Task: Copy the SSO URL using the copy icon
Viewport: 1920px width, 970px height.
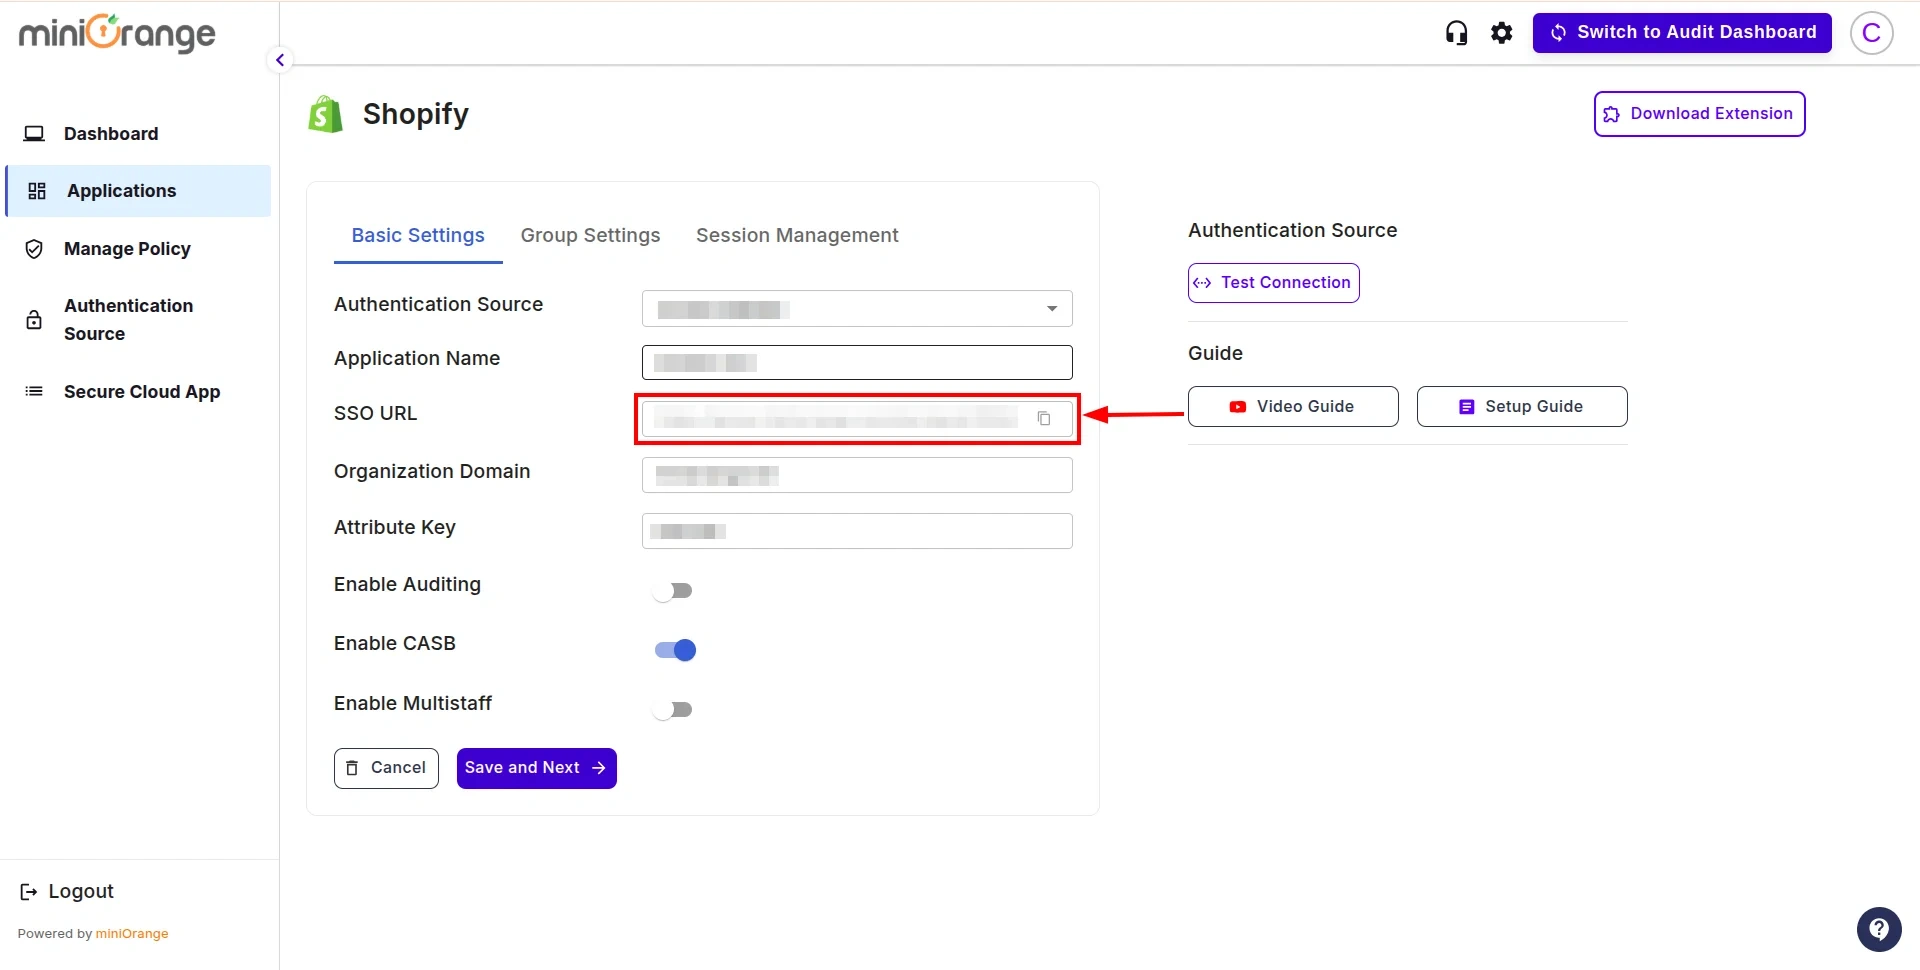Action: click(1045, 418)
